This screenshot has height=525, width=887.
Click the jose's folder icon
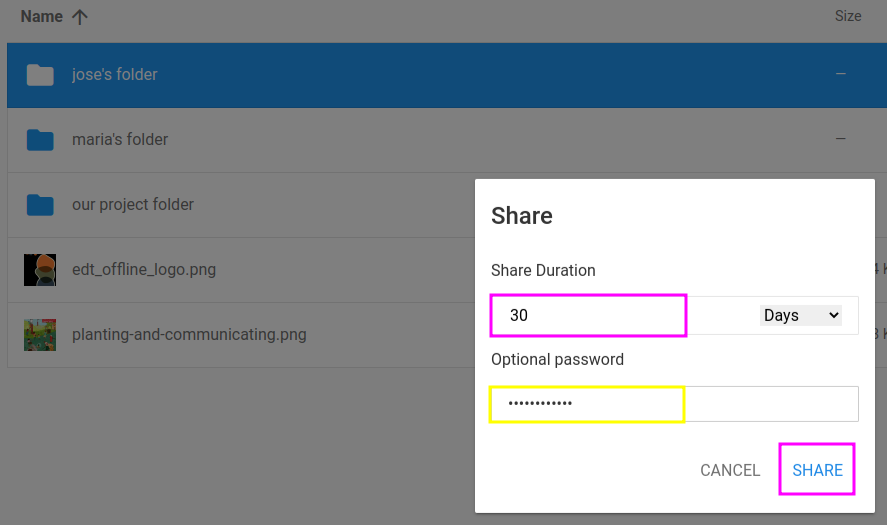click(40, 75)
